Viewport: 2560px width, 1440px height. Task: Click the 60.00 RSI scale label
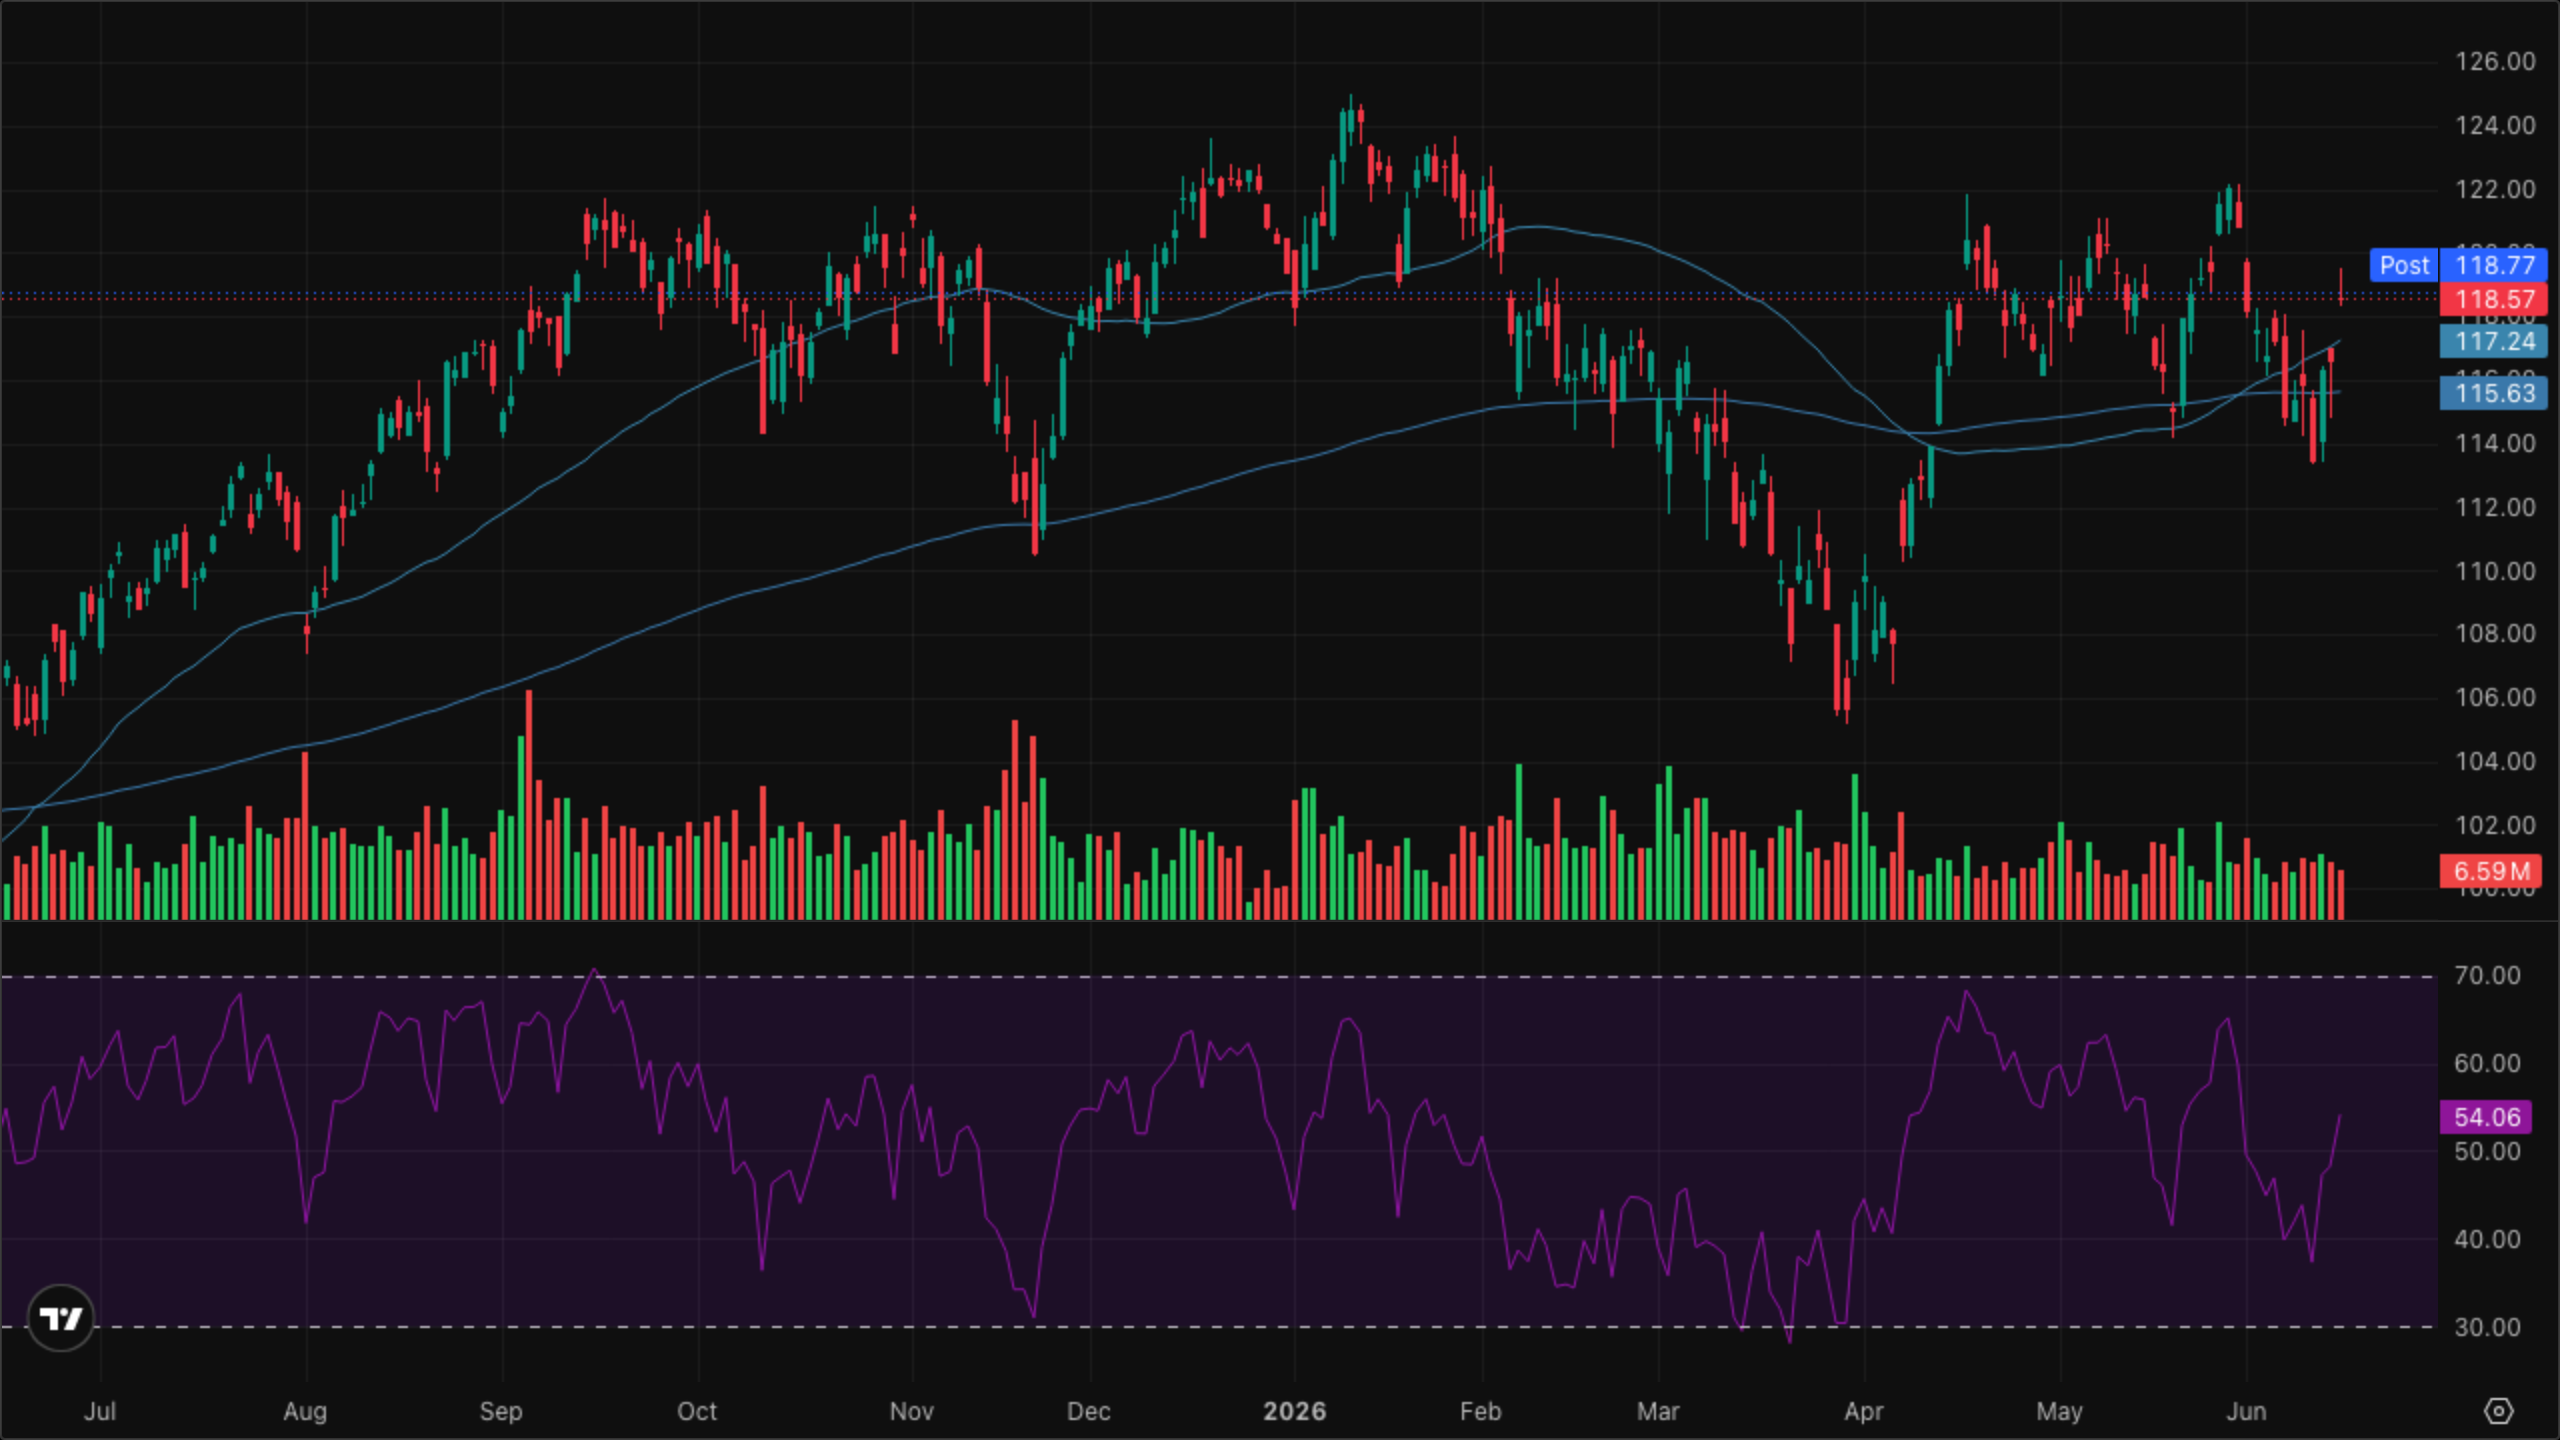point(2487,1063)
